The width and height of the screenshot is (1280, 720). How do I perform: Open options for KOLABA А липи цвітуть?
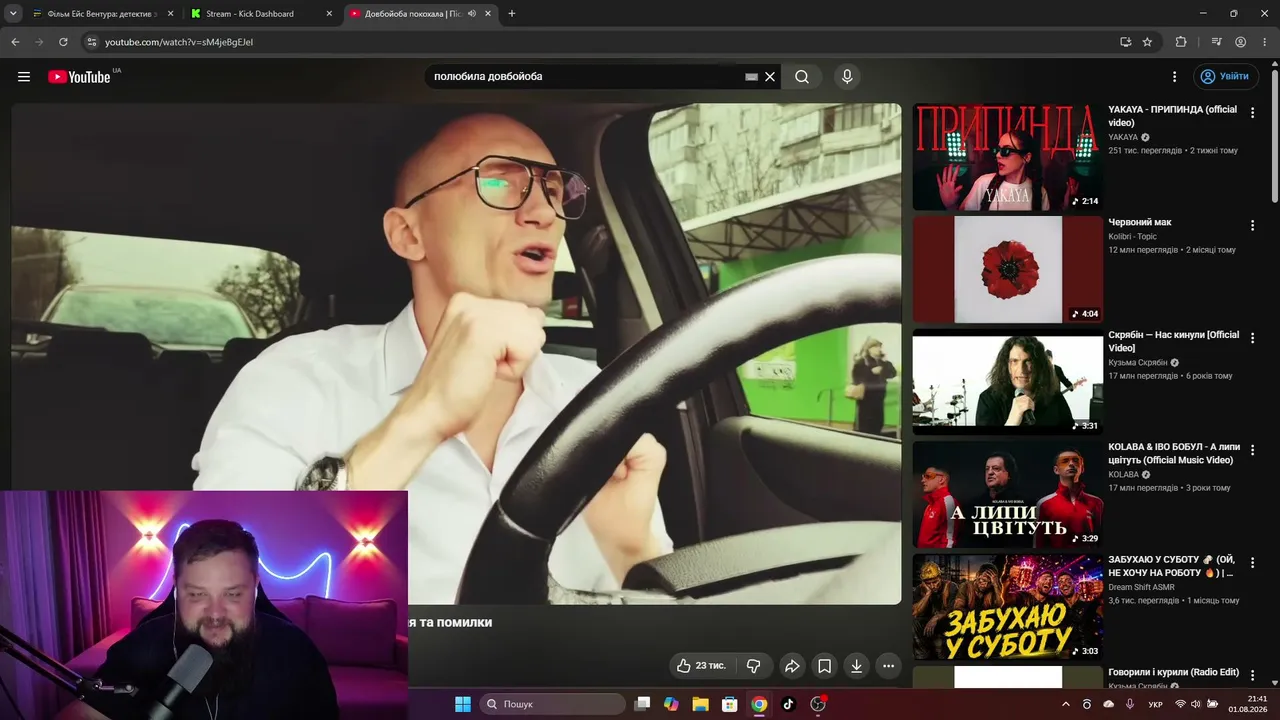(1252, 451)
